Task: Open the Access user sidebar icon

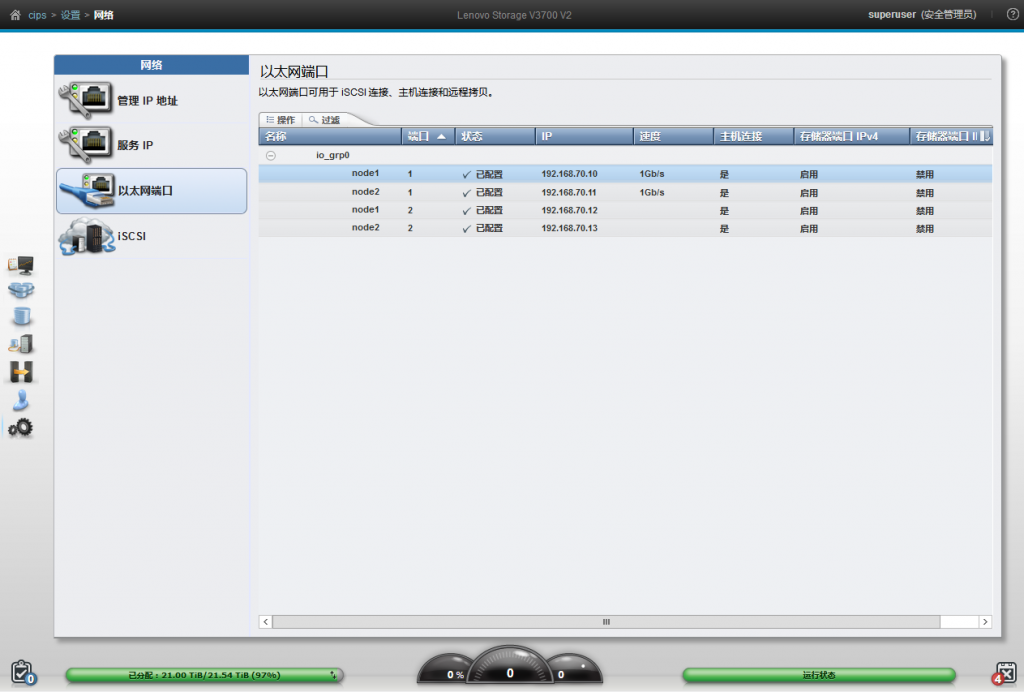Action: click(x=20, y=400)
